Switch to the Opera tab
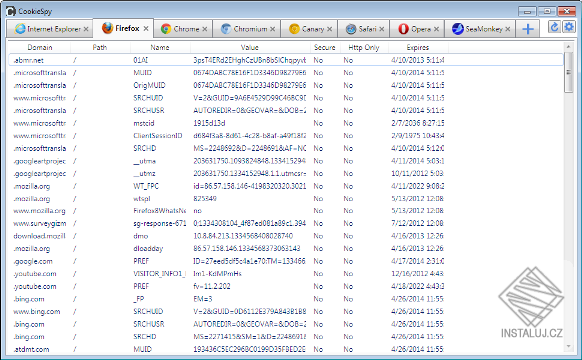 (x=417, y=29)
